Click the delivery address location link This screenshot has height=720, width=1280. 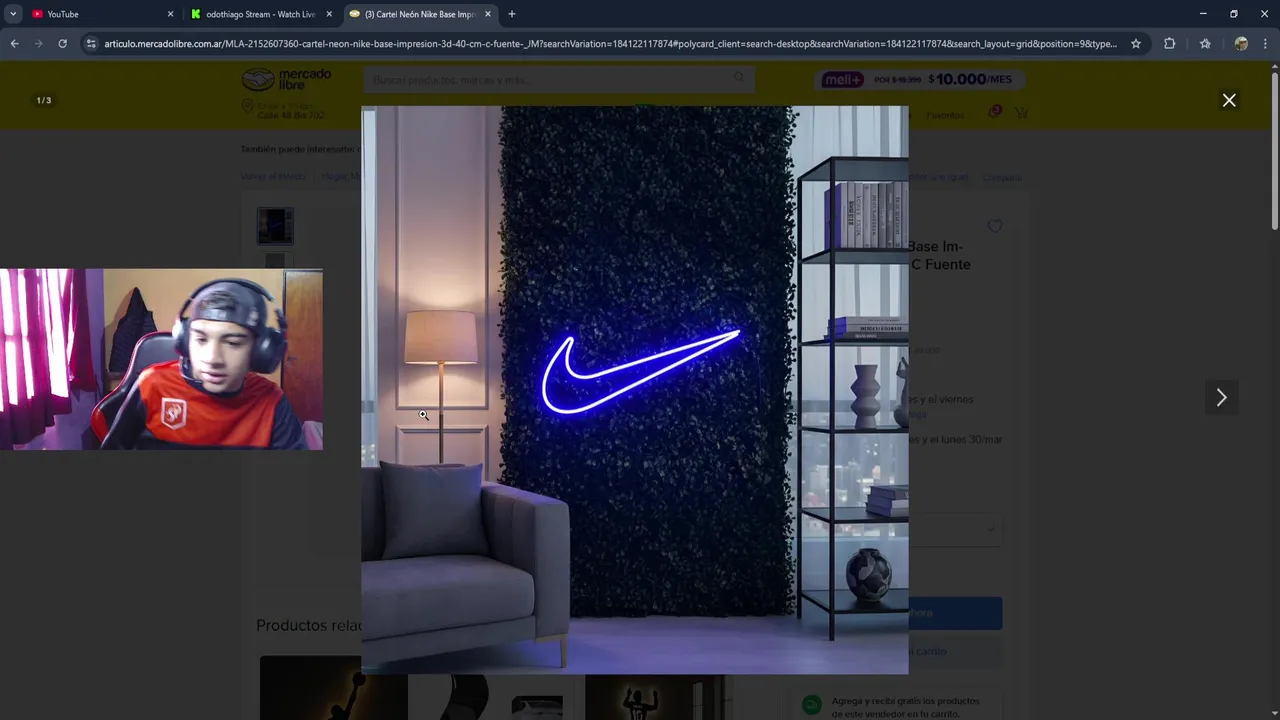click(x=283, y=110)
